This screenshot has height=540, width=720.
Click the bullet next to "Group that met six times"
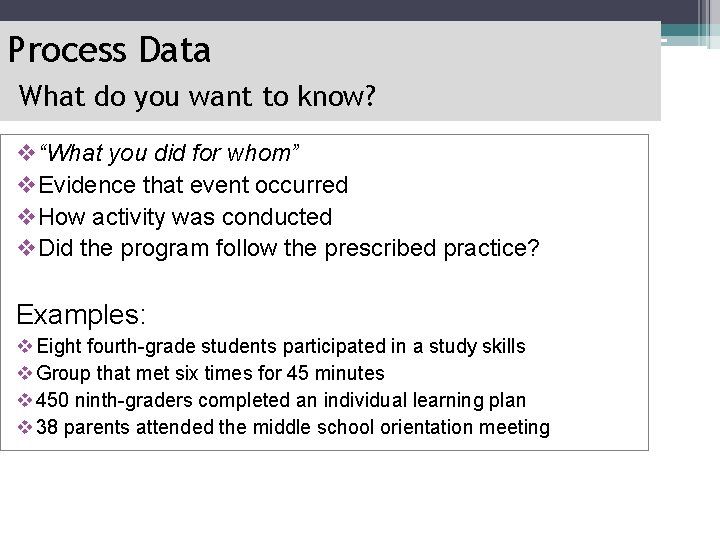click(x=25, y=373)
